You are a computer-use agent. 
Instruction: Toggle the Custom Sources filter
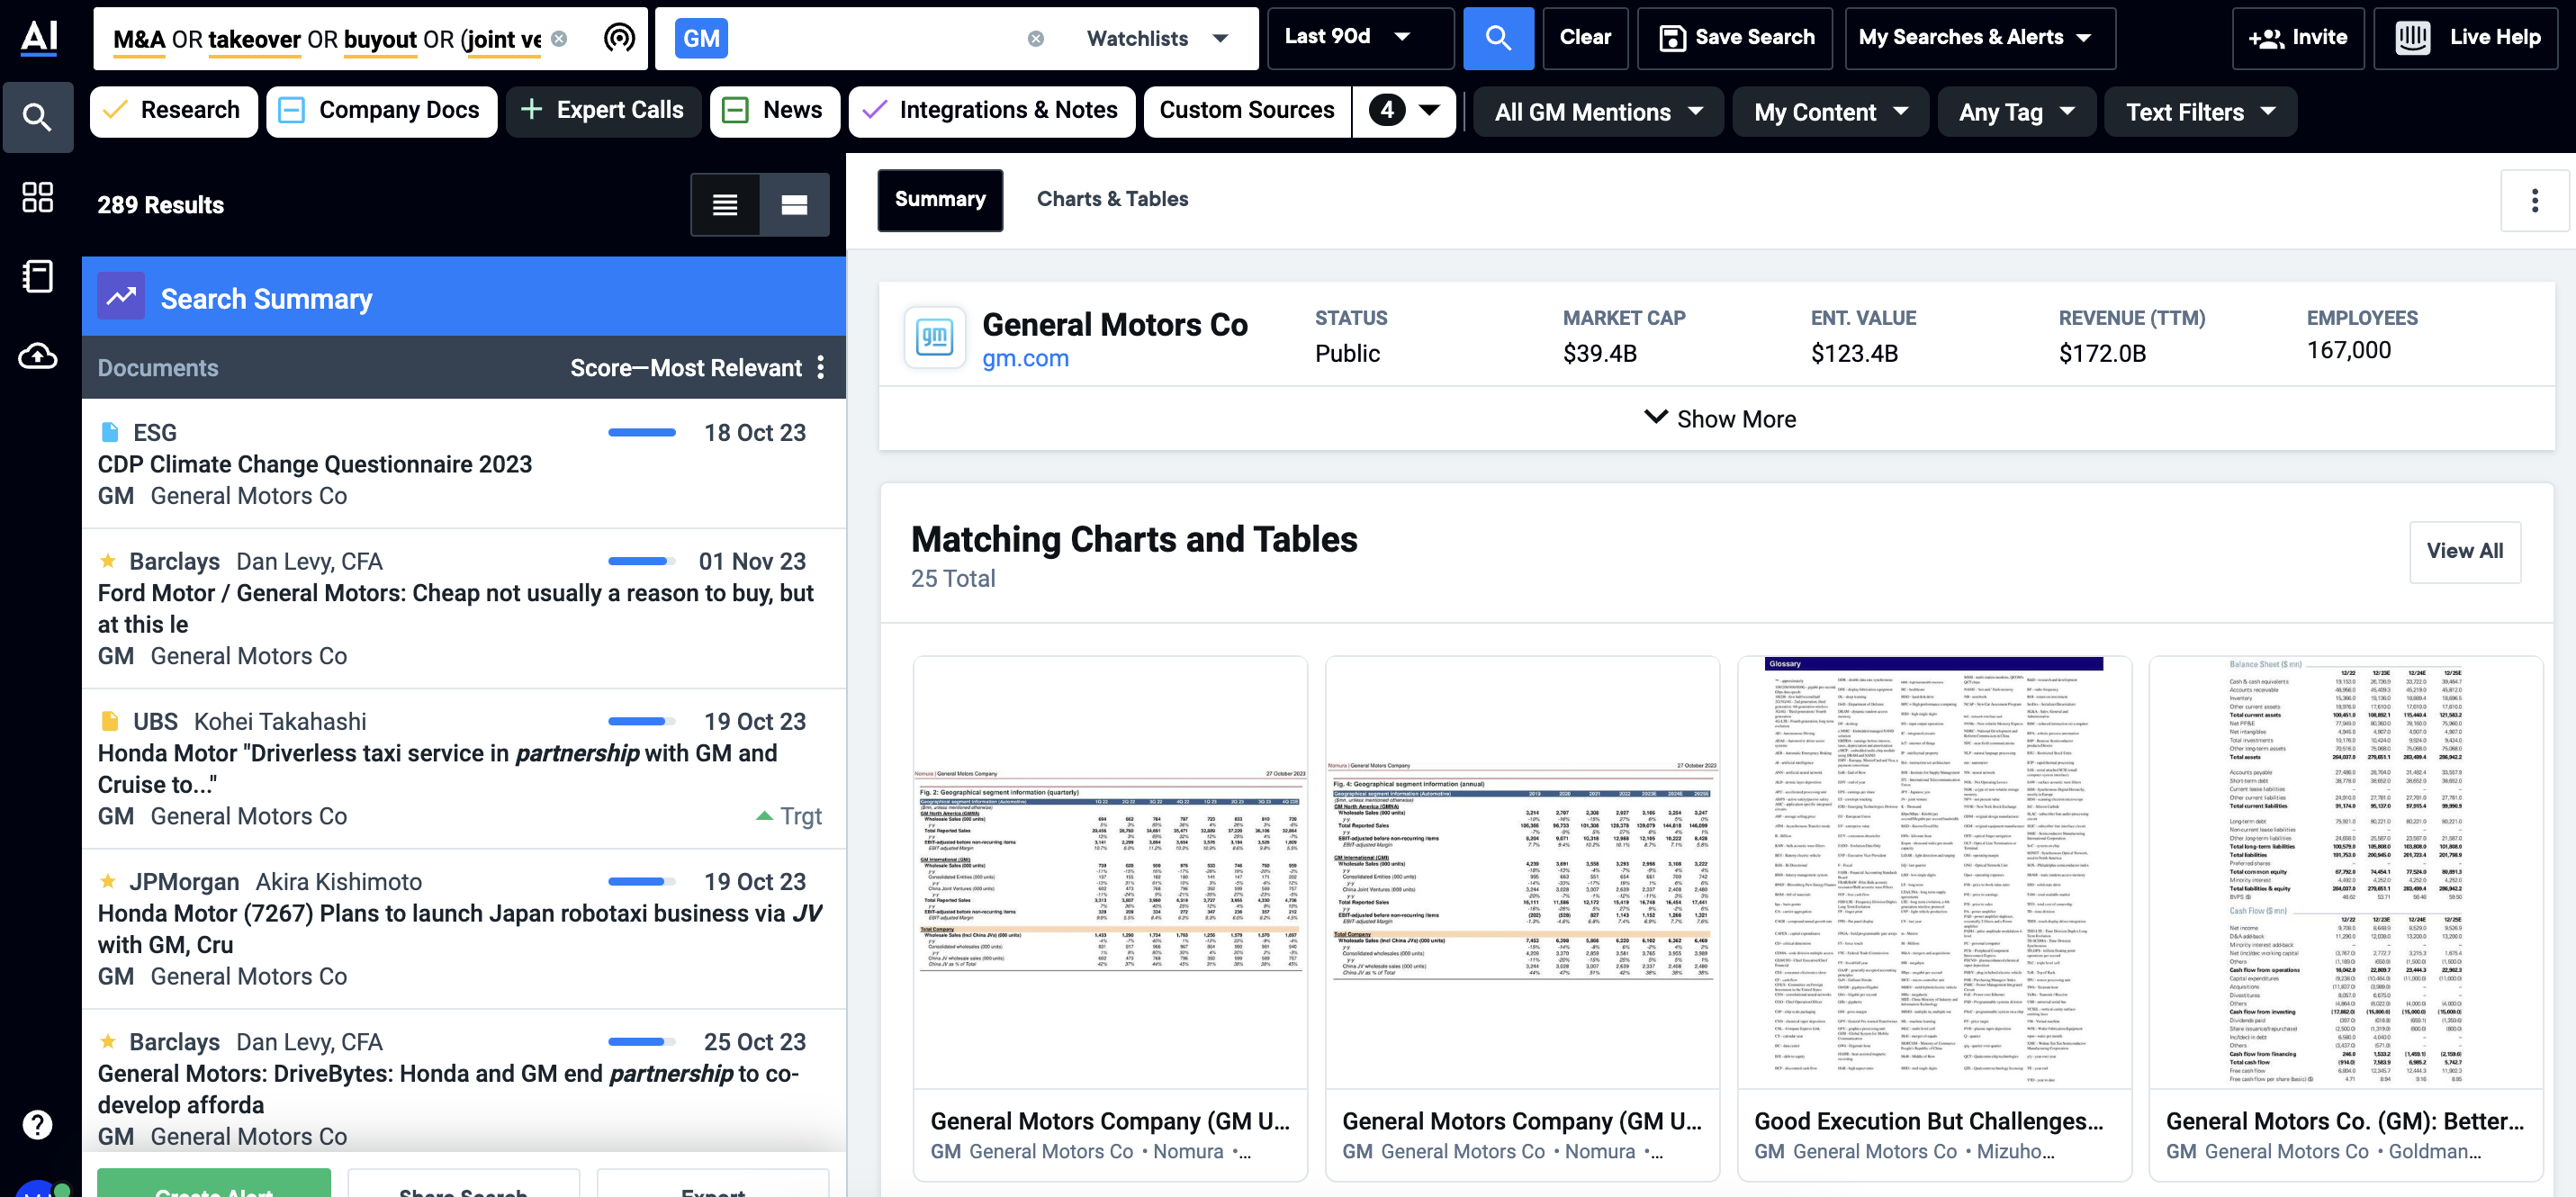click(x=1247, y=111)
